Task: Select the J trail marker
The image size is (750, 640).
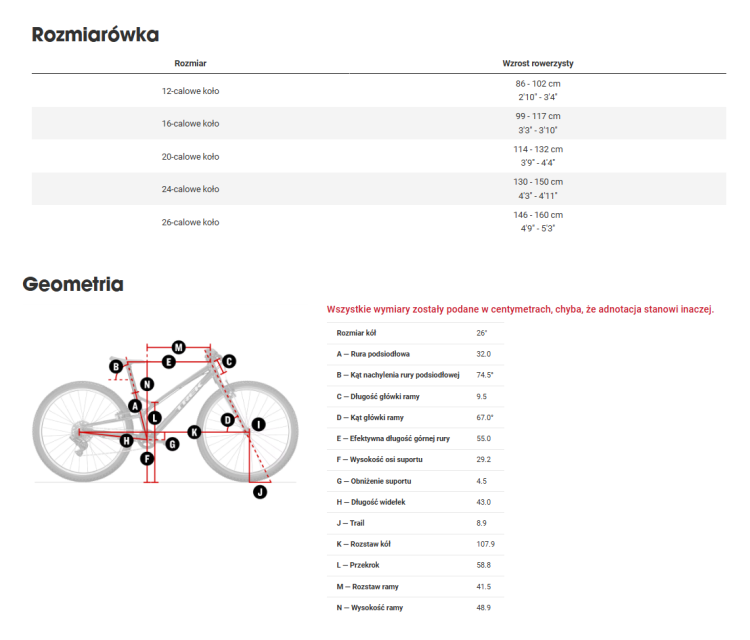Action: (259, 491)
